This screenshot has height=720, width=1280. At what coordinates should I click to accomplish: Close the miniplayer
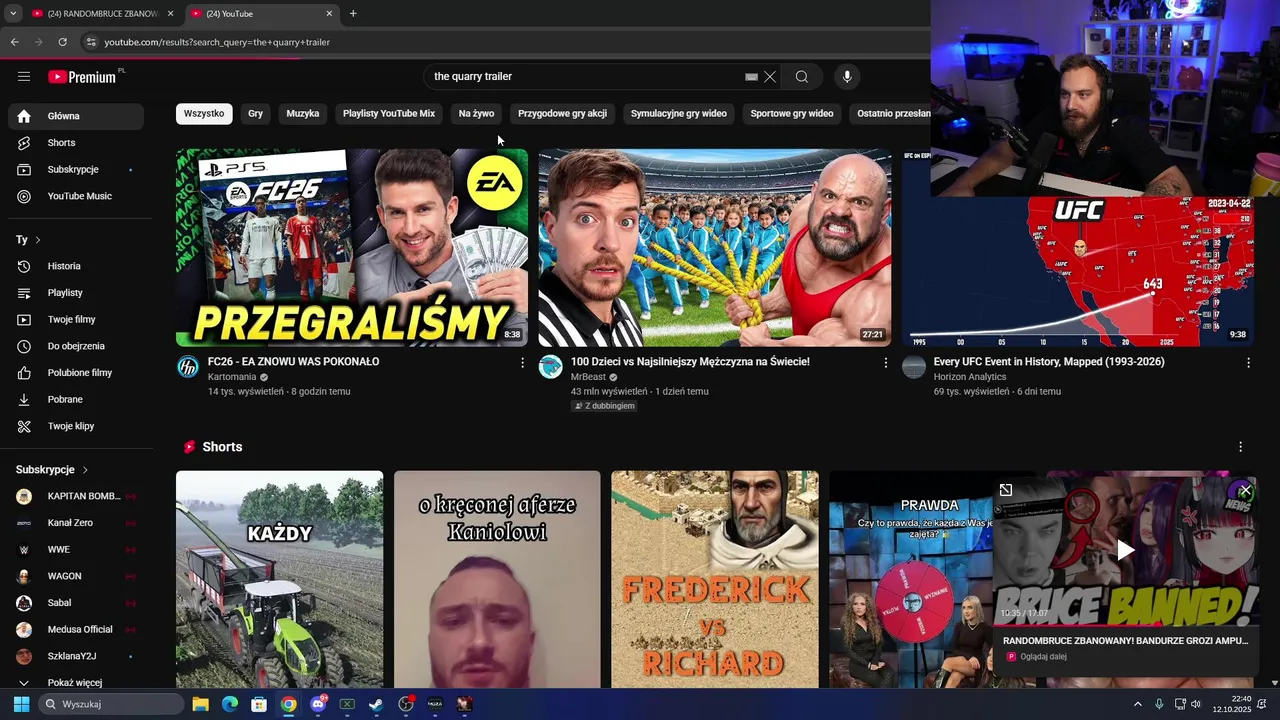pyautogui.click(x=1244, y=490)
